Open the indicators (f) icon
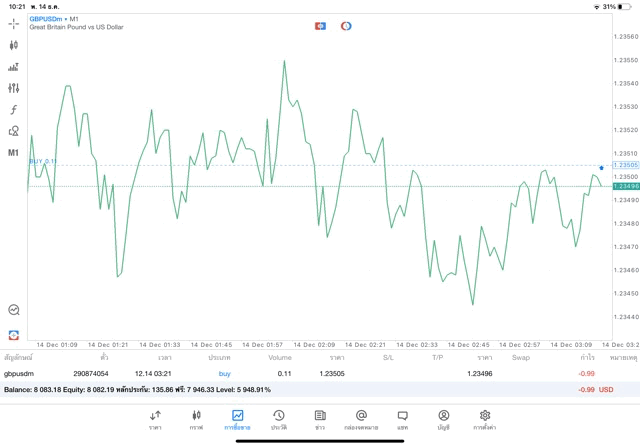The height and width of the screenshot is (447, 640). [13, 109]
